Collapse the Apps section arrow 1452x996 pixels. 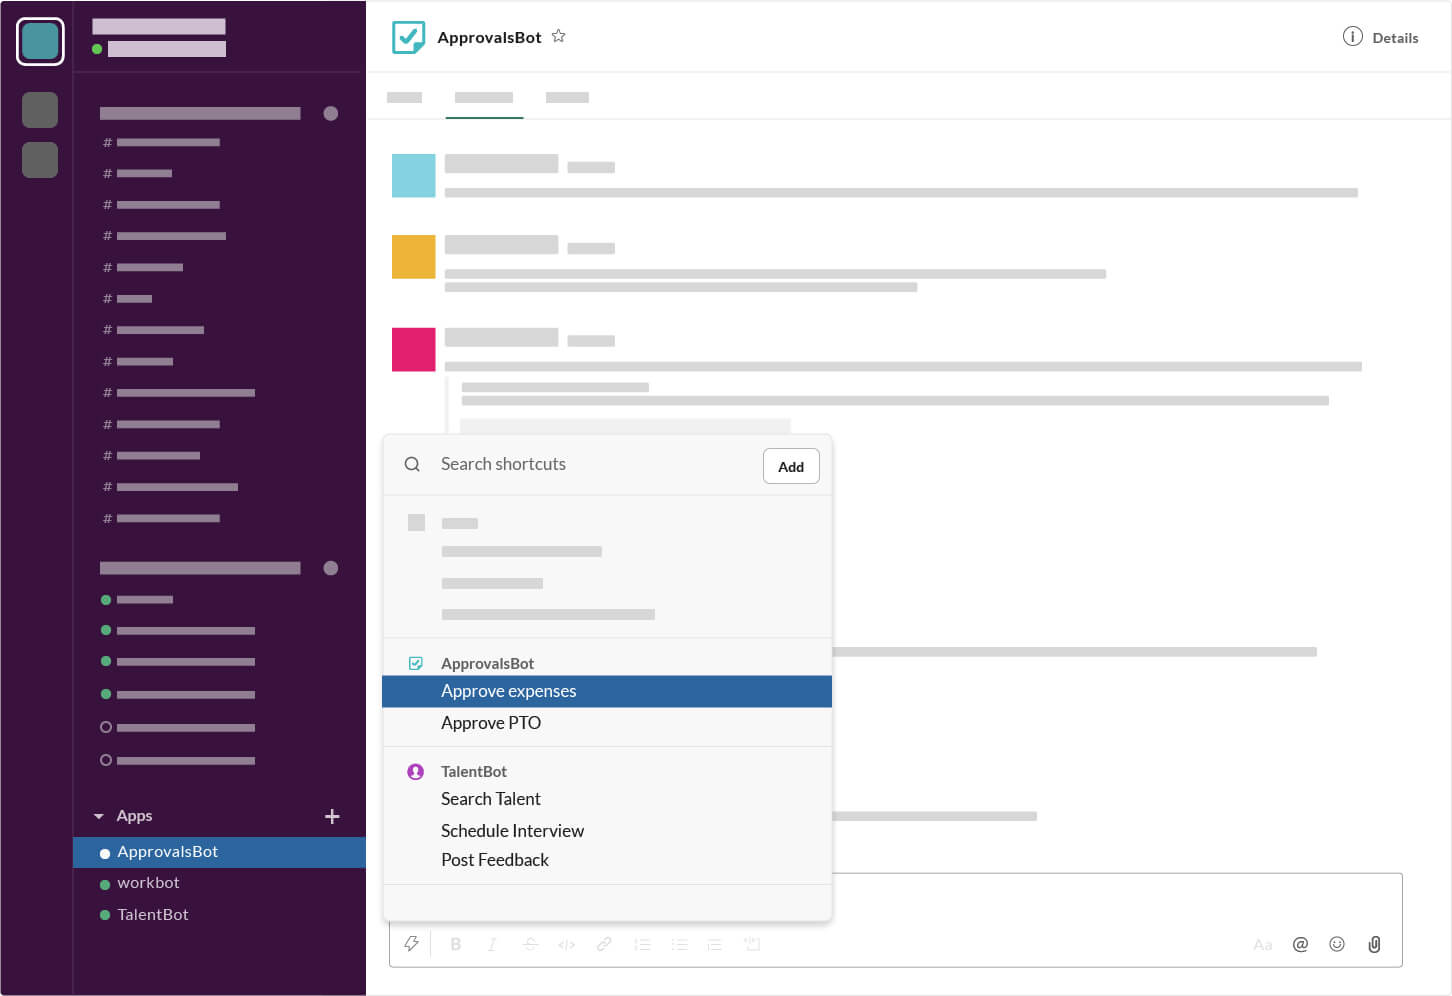pyautogui.click(x=99, y=816)
